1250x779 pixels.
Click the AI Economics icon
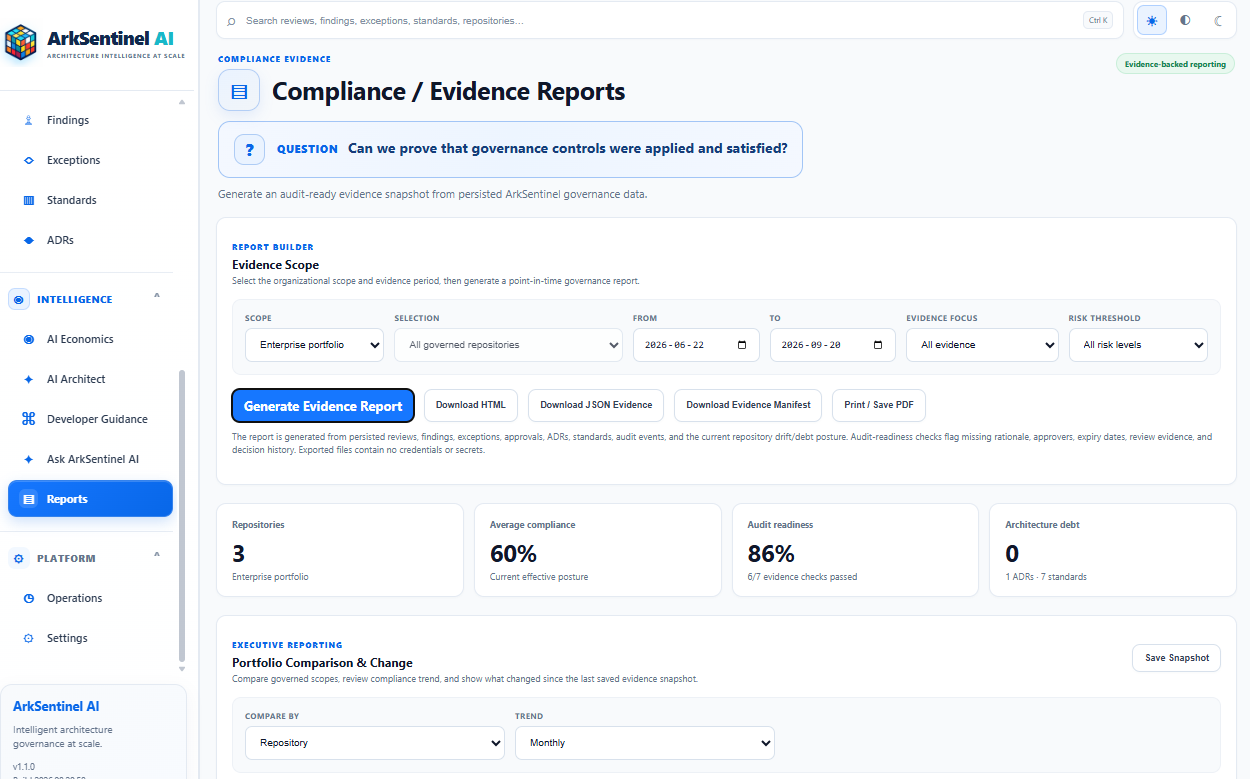tap(28, 339)
